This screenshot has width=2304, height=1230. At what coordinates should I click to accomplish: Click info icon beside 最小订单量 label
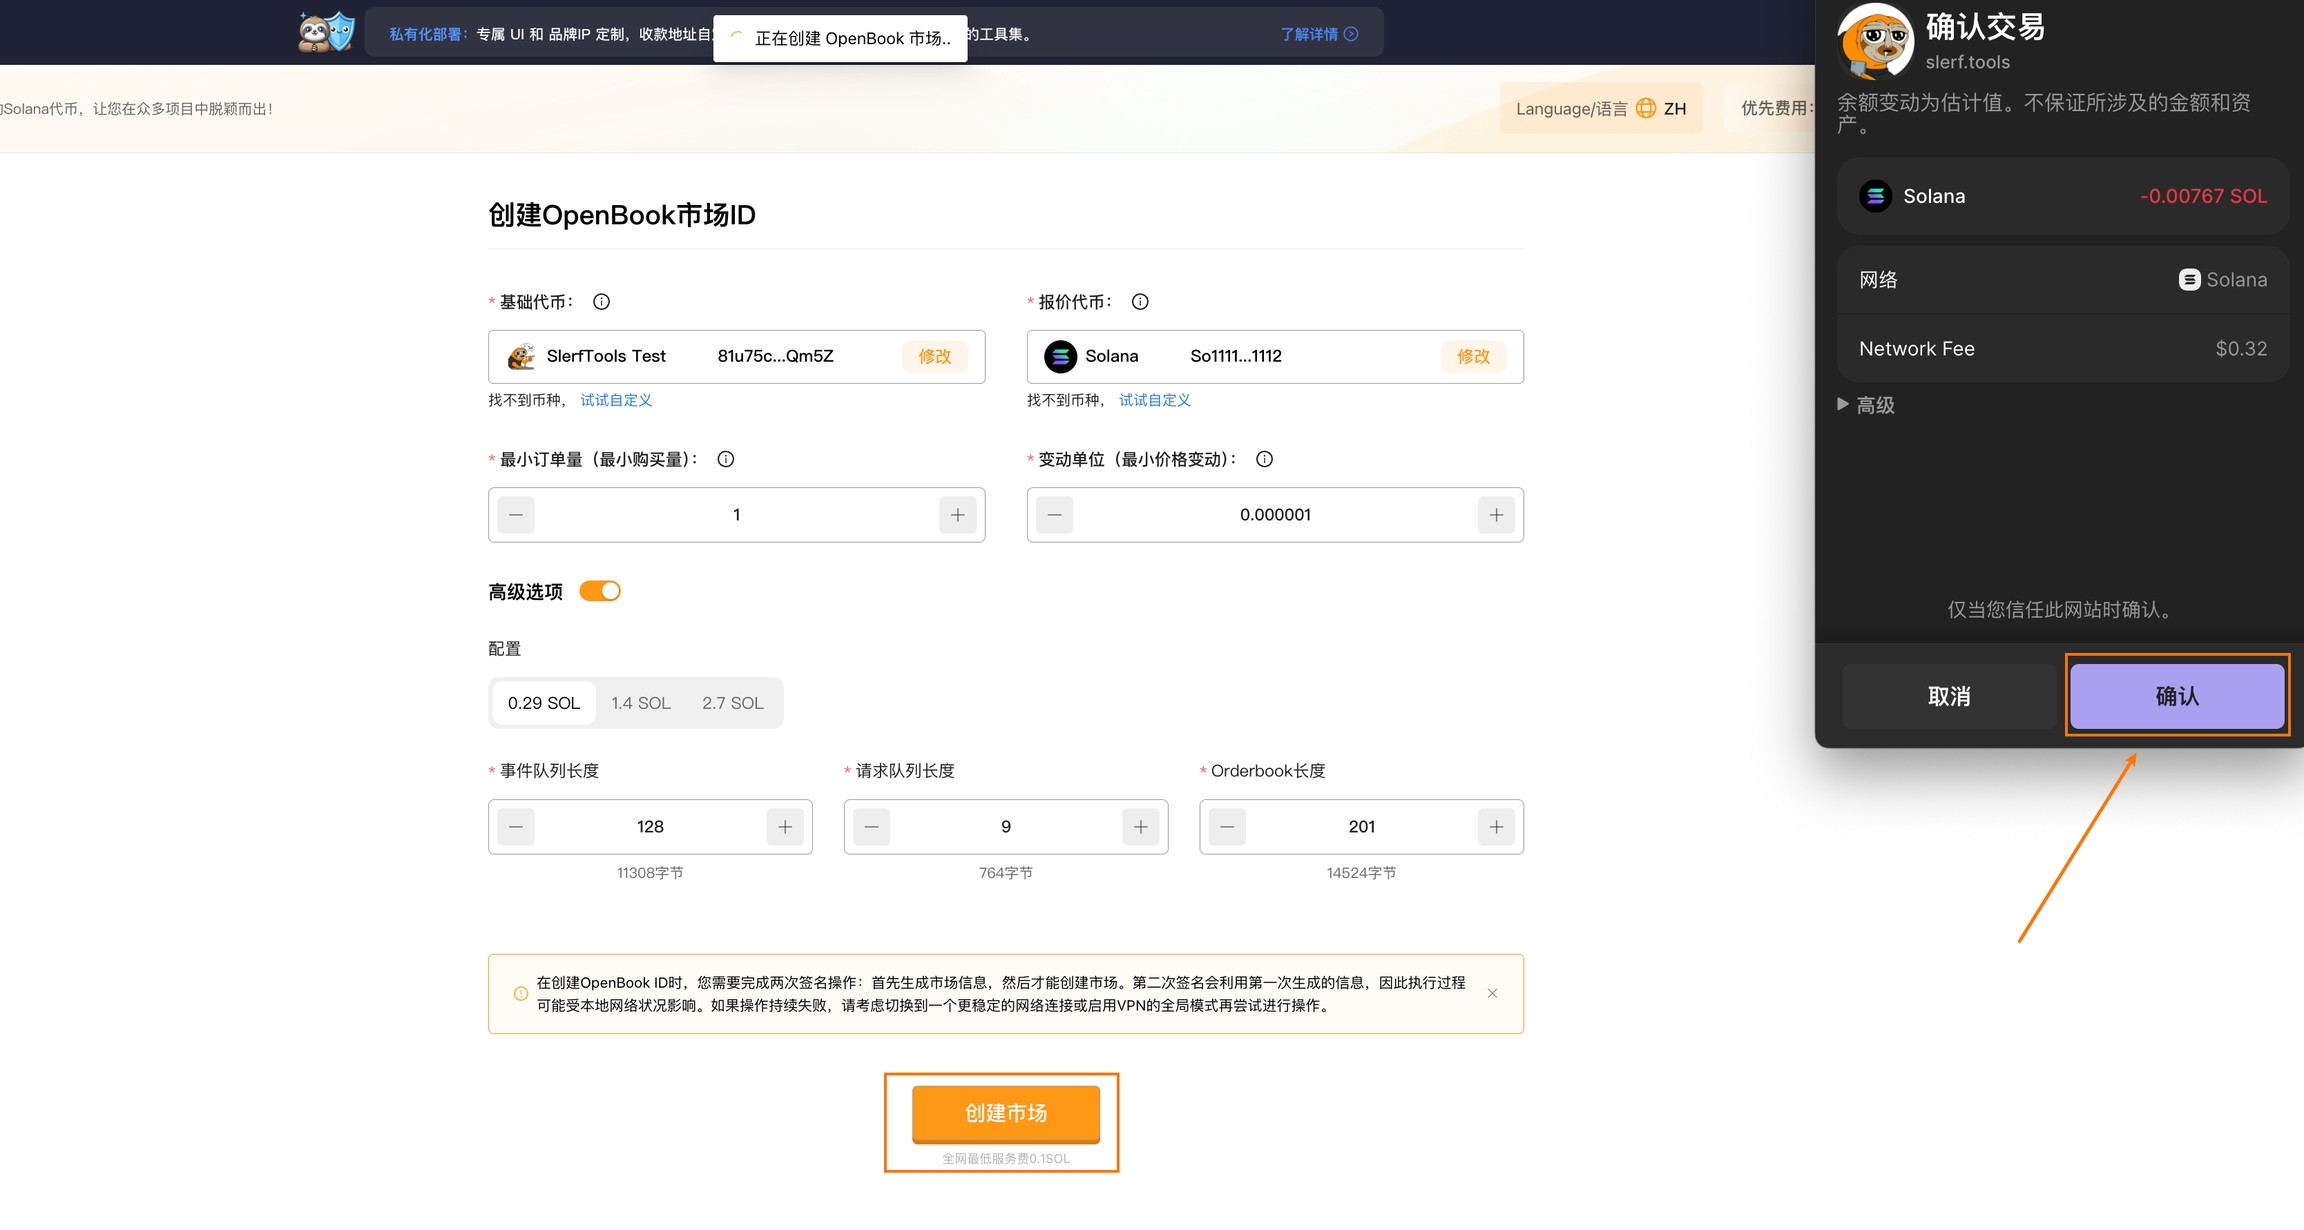click(726, 459)
